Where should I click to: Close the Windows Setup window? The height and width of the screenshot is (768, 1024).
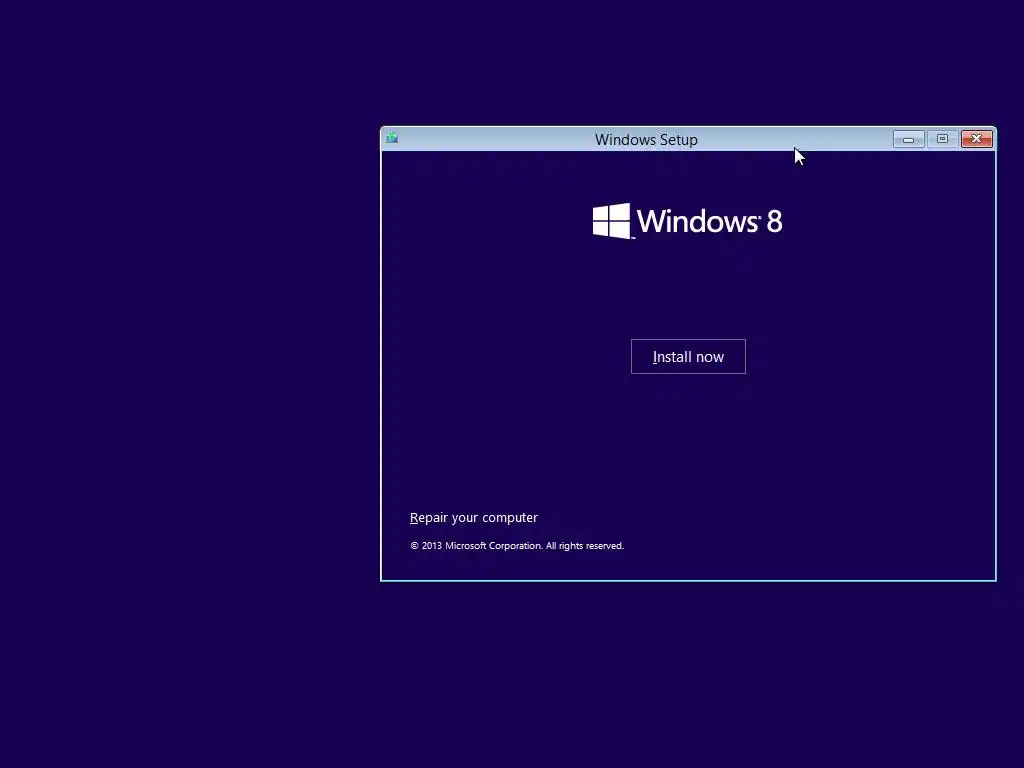pos(976,139)
